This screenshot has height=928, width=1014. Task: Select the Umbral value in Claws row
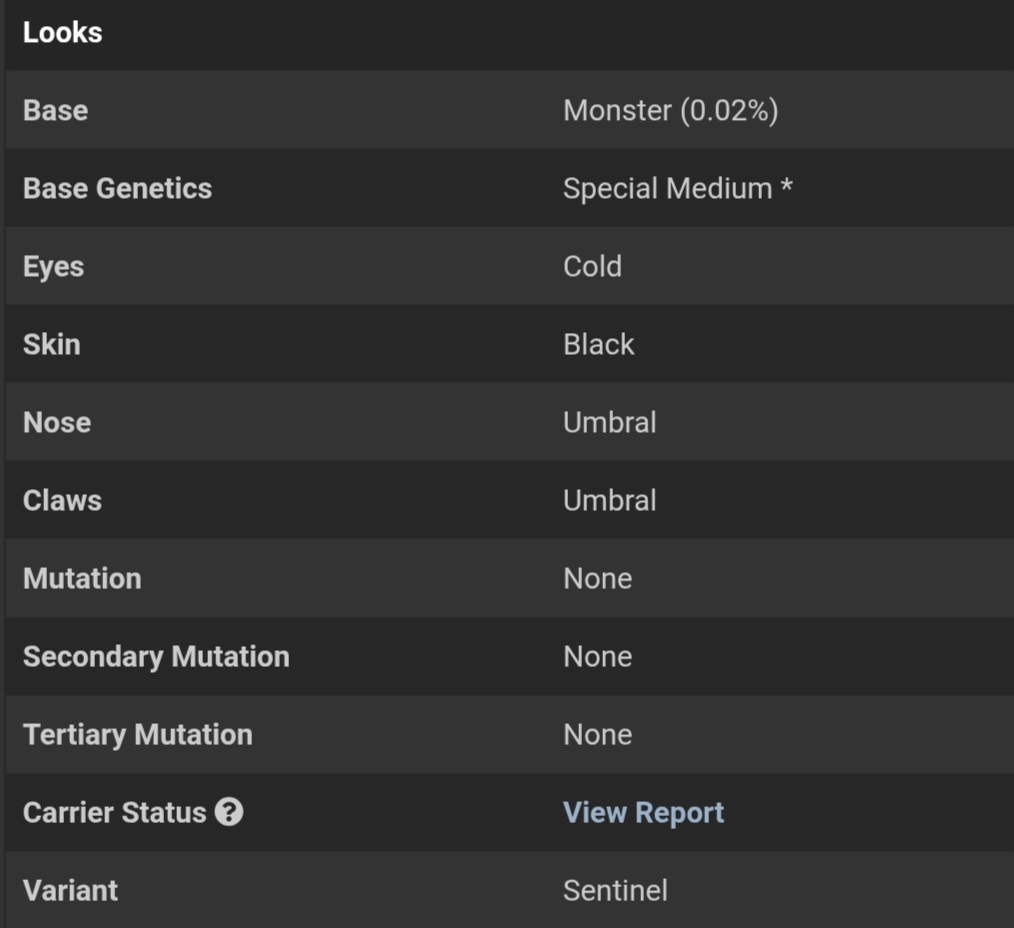click(x=610, y=501)
